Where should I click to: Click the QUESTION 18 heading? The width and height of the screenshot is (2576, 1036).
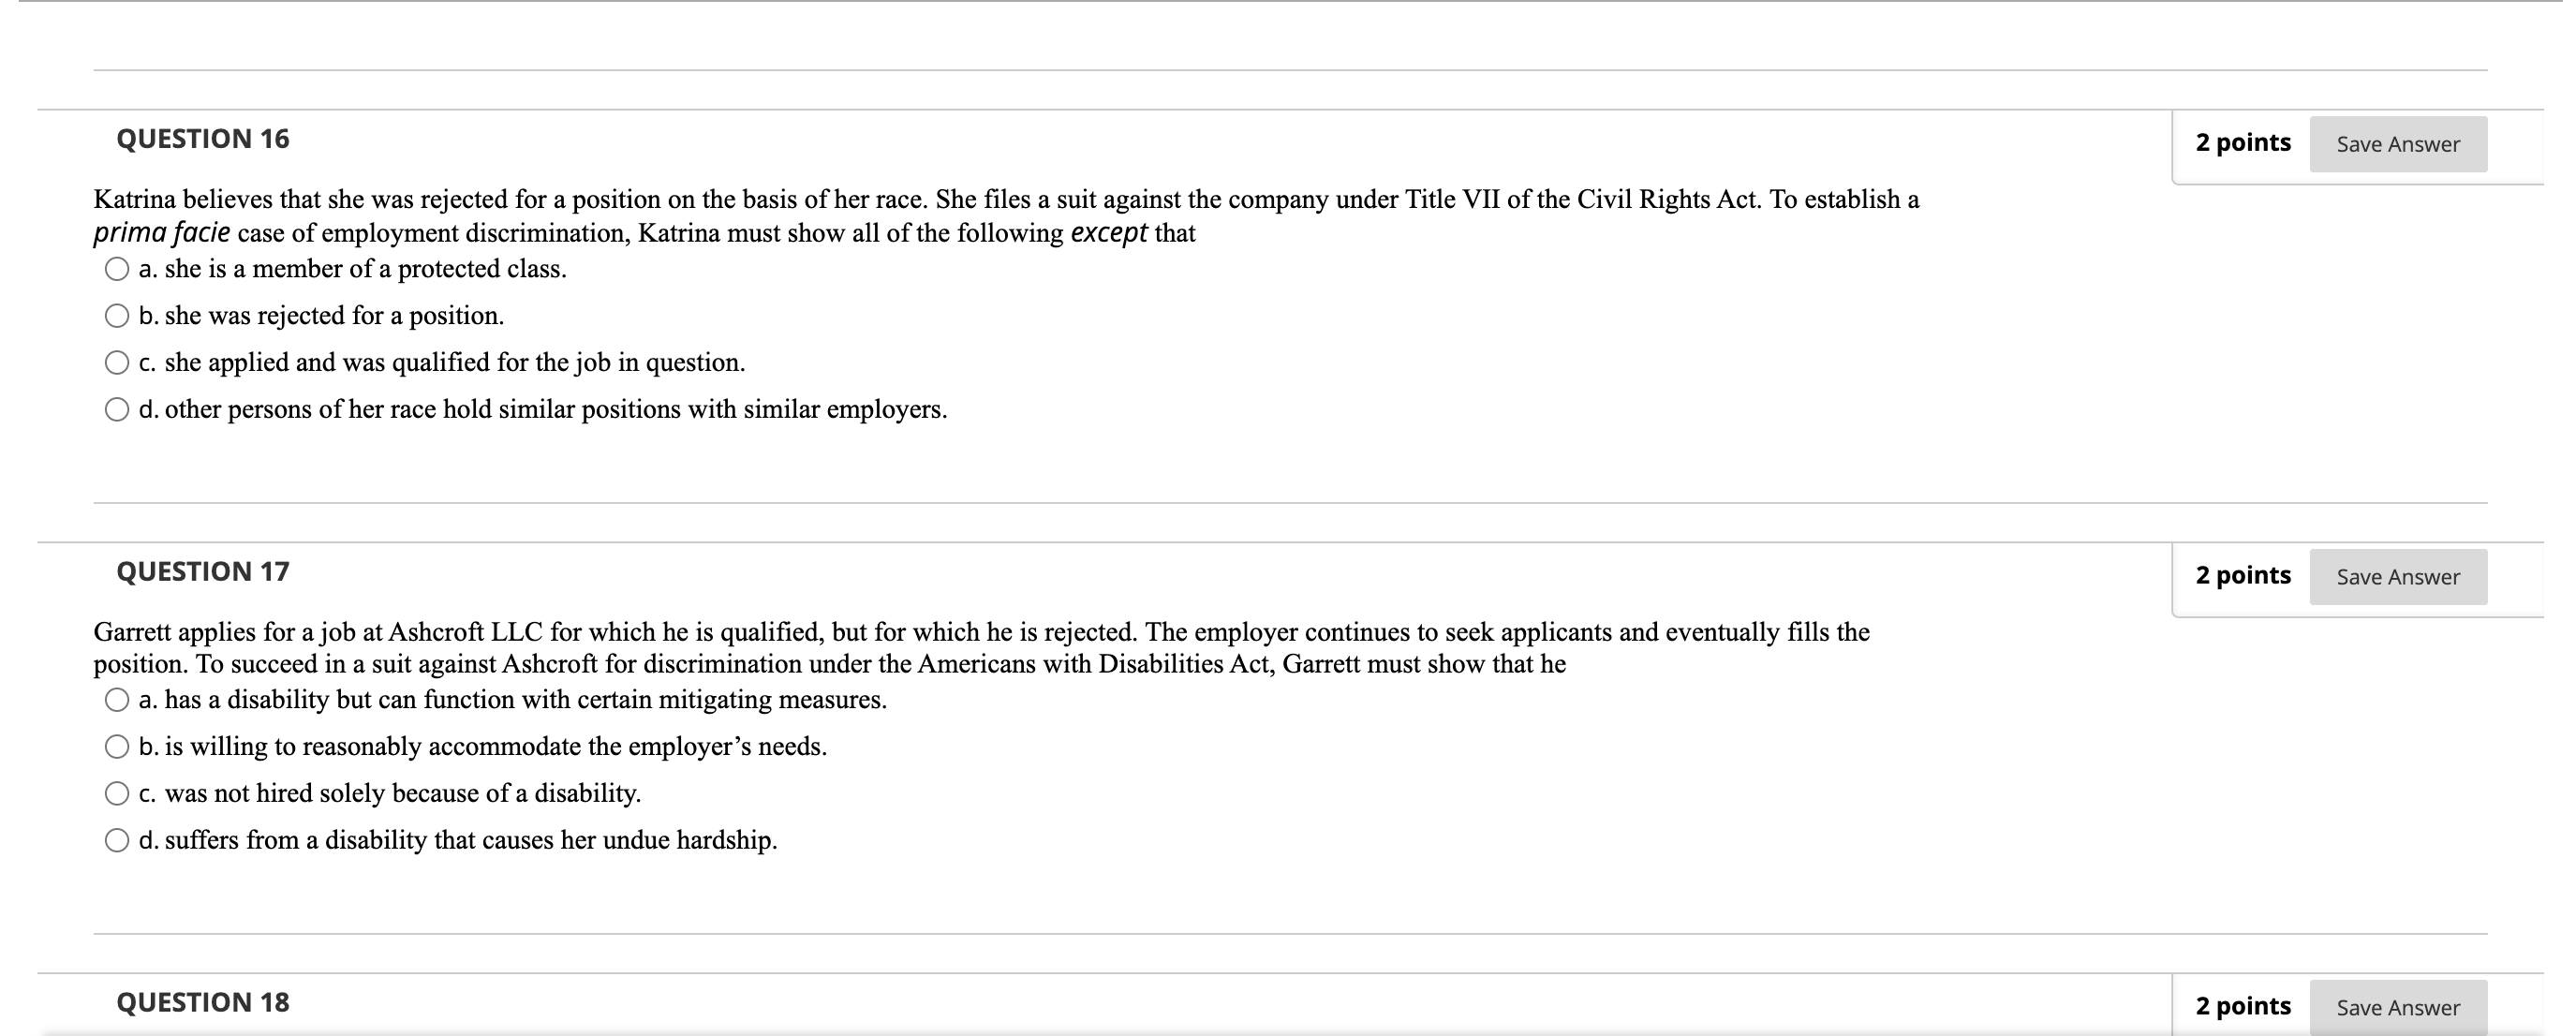(203, 1001)
